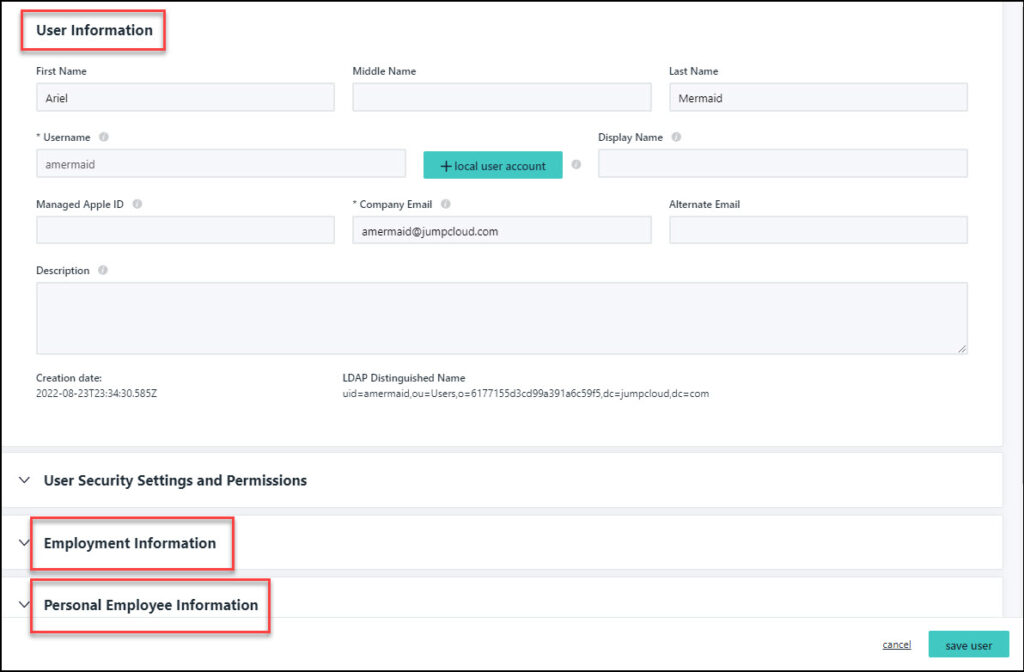Click the save user button
This screenshot has height=672, width=1024.
pos(968,645)
